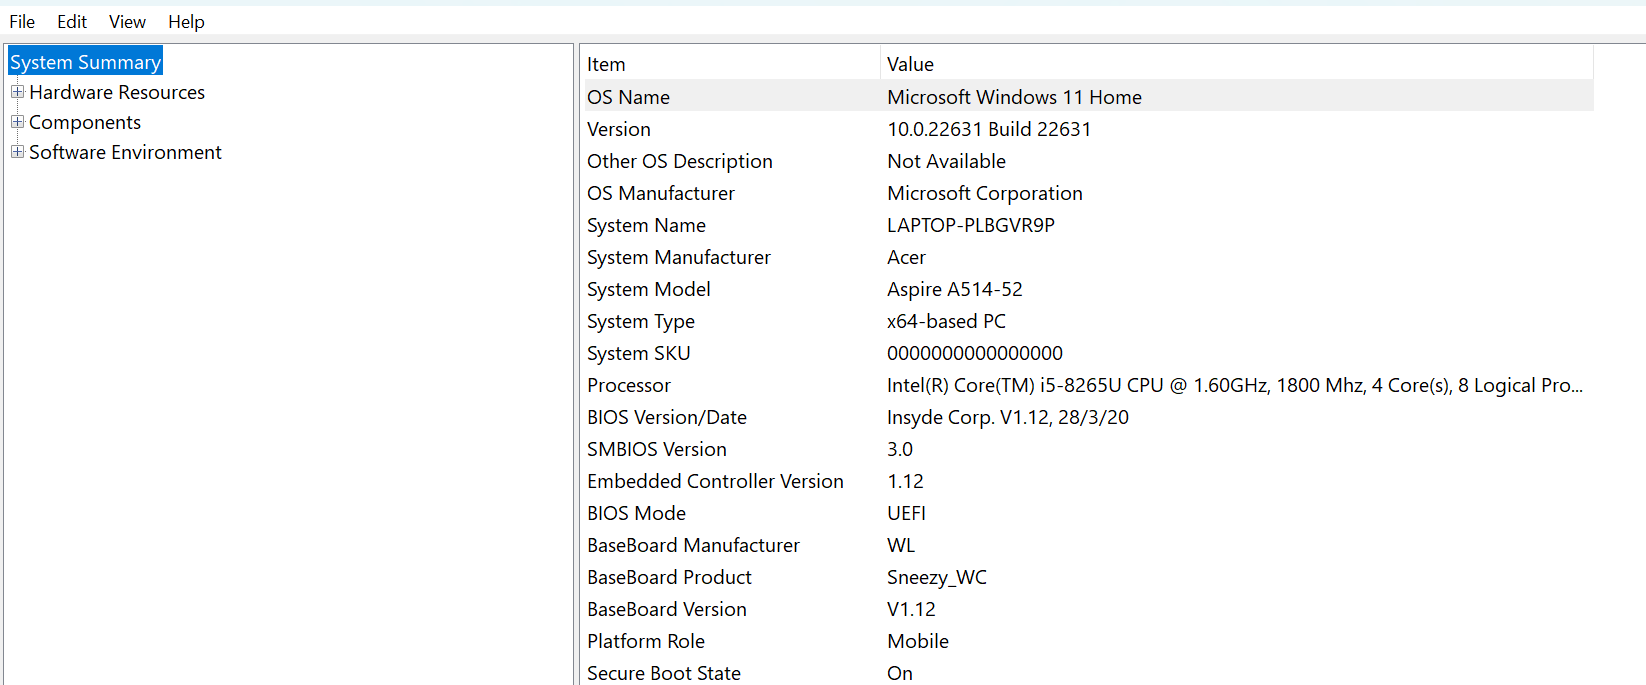Viewport: 1646px width, 685px height.
Task: Select the Secure Boot State row
Action: point(1087,673)
